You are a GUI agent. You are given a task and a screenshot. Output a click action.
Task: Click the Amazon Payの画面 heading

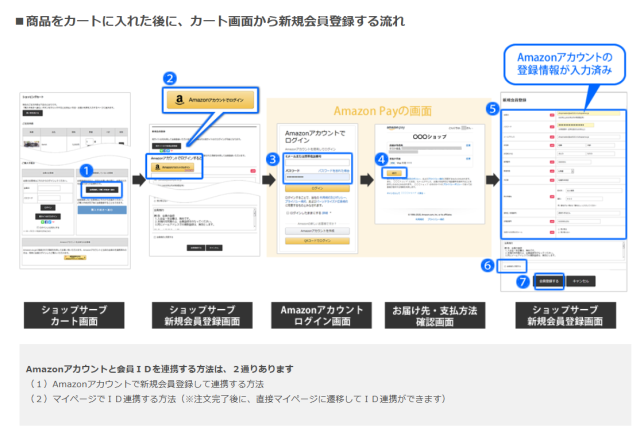click(x=382, y=111)
